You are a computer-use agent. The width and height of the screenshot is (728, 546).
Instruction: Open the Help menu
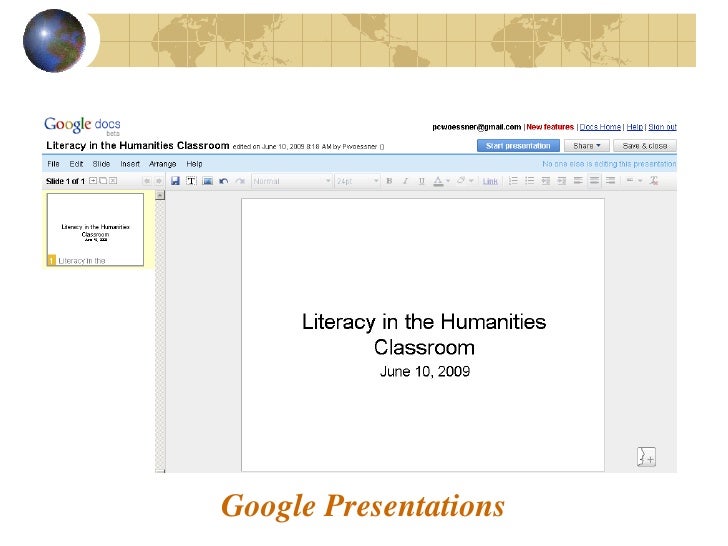tap(194, 164)
